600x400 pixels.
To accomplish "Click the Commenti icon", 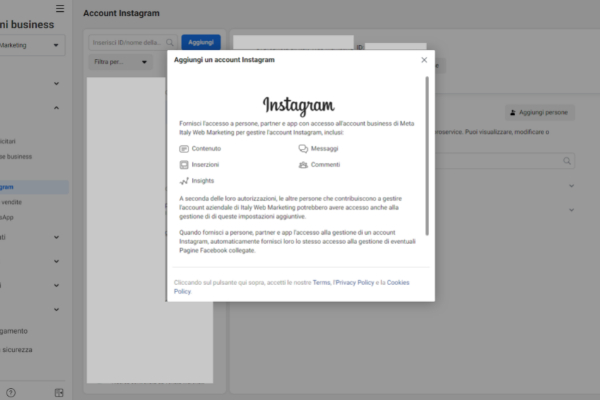I will click(x=303, y=164).
